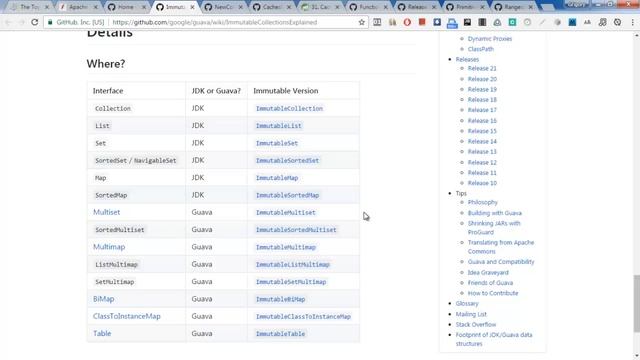Click the scrollbar up arrow
640x360 pixels.
tap(636, 36)
